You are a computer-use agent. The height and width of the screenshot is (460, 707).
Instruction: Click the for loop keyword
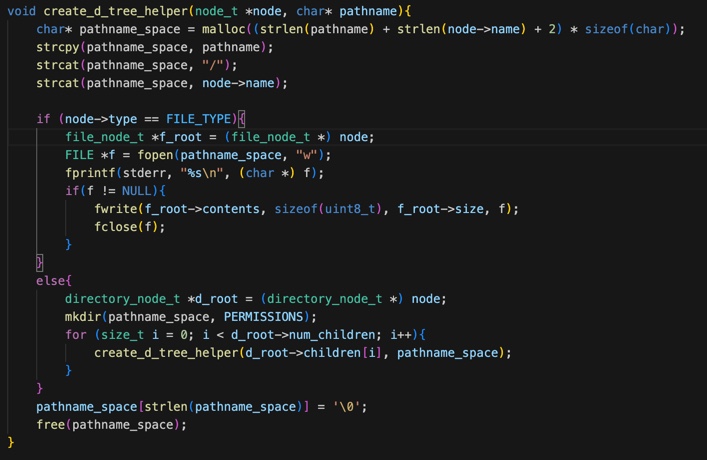point(76,335)
